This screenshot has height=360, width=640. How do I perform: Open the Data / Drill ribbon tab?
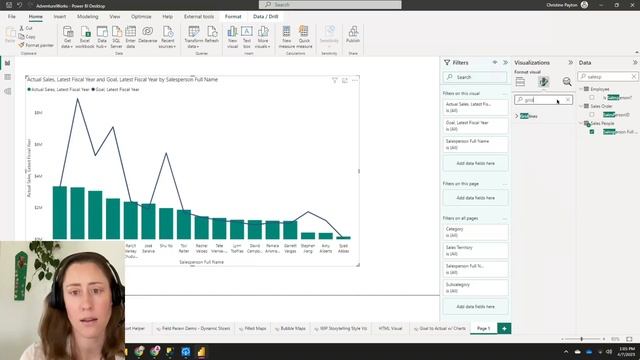[266, 16]
